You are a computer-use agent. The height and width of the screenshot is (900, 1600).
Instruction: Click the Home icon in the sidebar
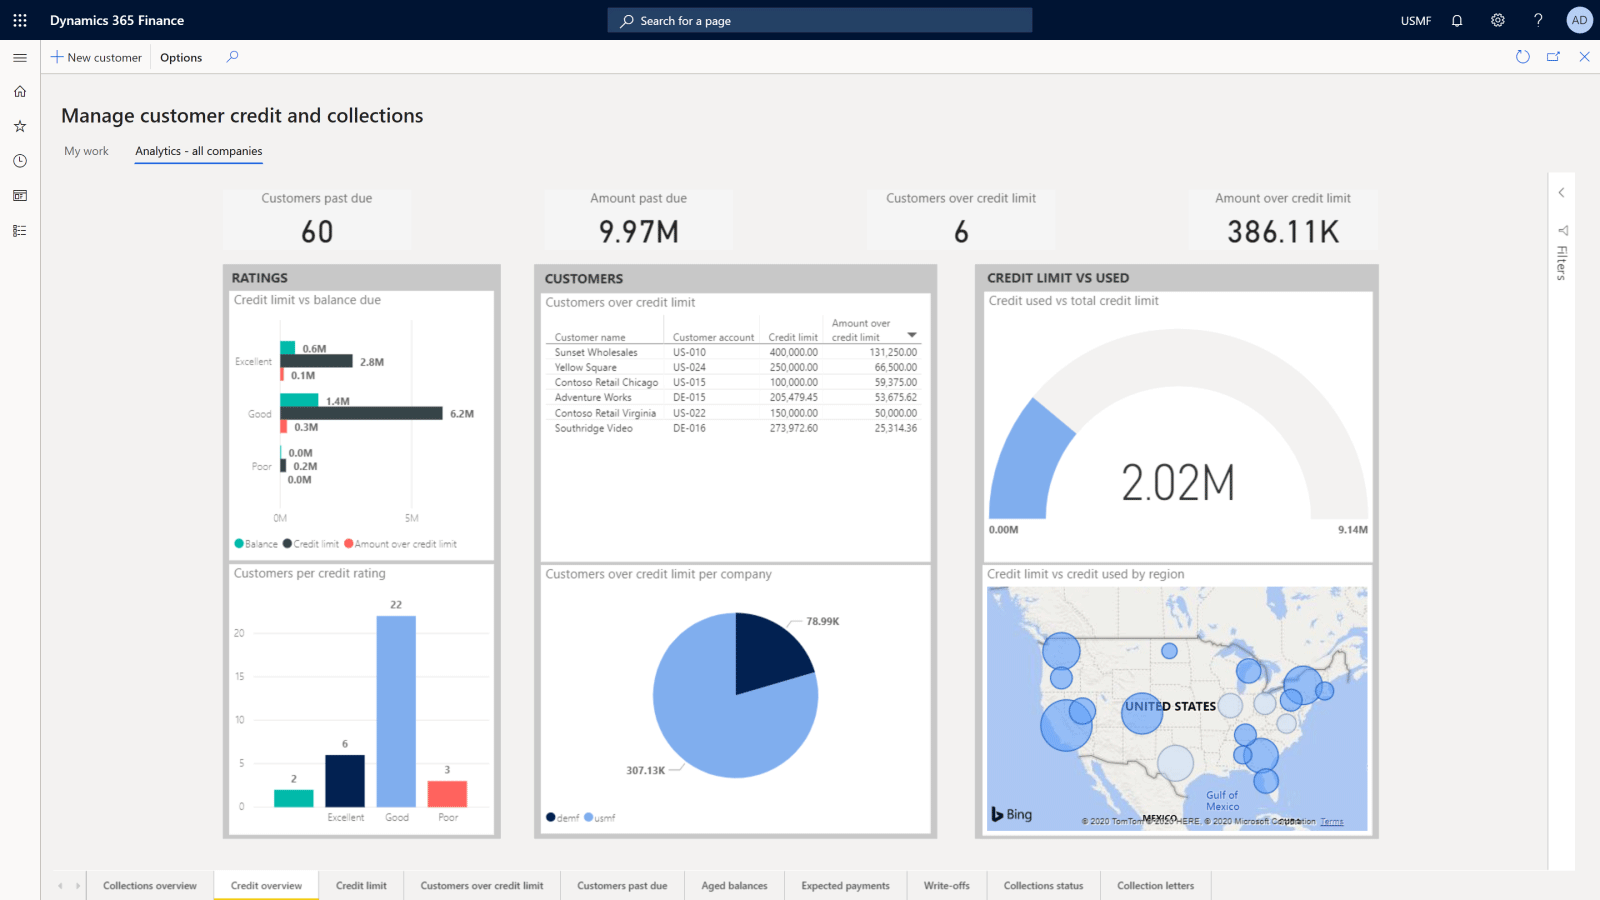(x=20, y=91)
